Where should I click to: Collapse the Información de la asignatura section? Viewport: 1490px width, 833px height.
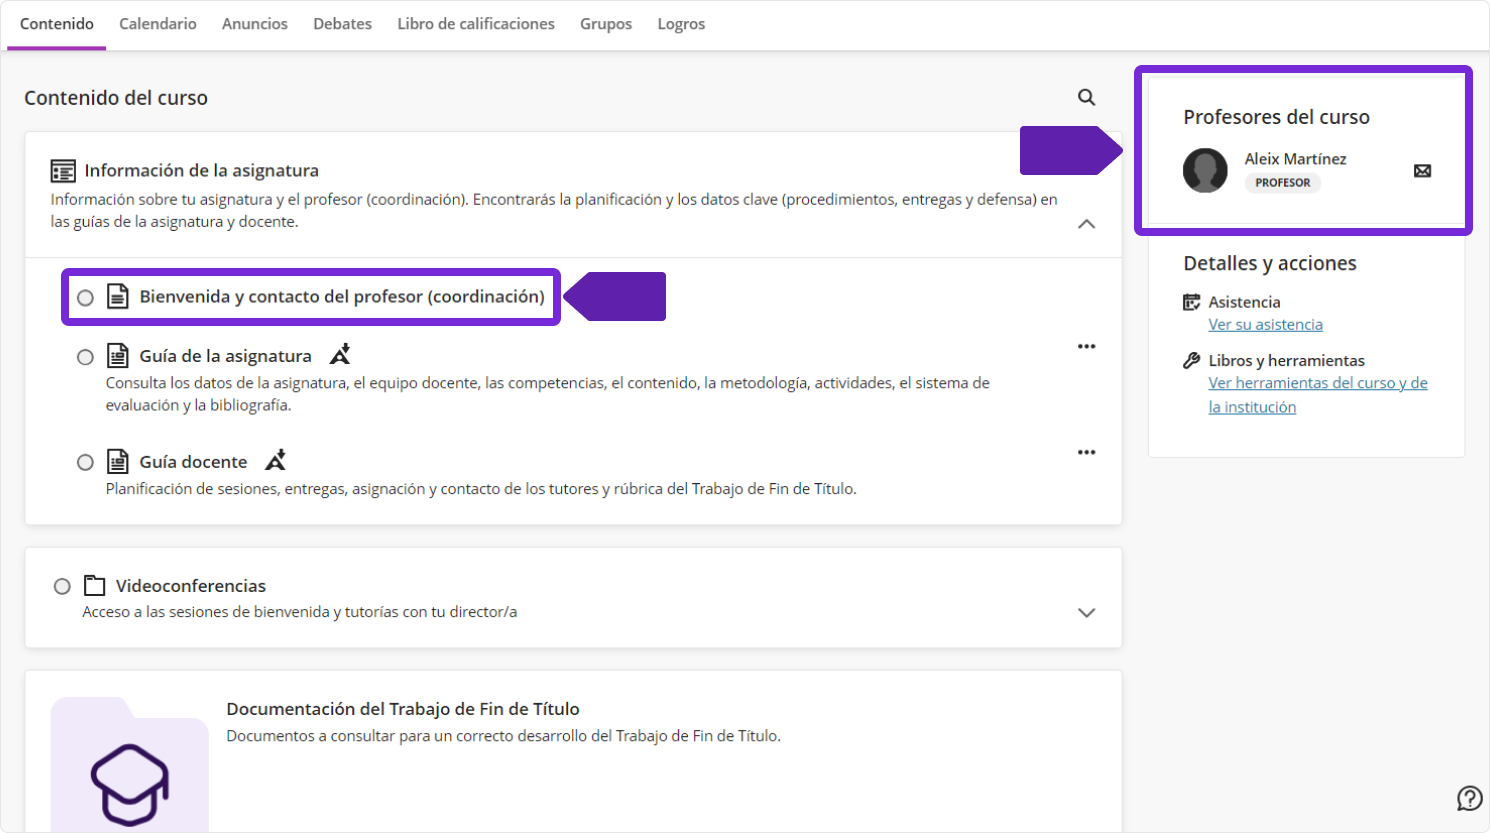tap(1086, 224)
